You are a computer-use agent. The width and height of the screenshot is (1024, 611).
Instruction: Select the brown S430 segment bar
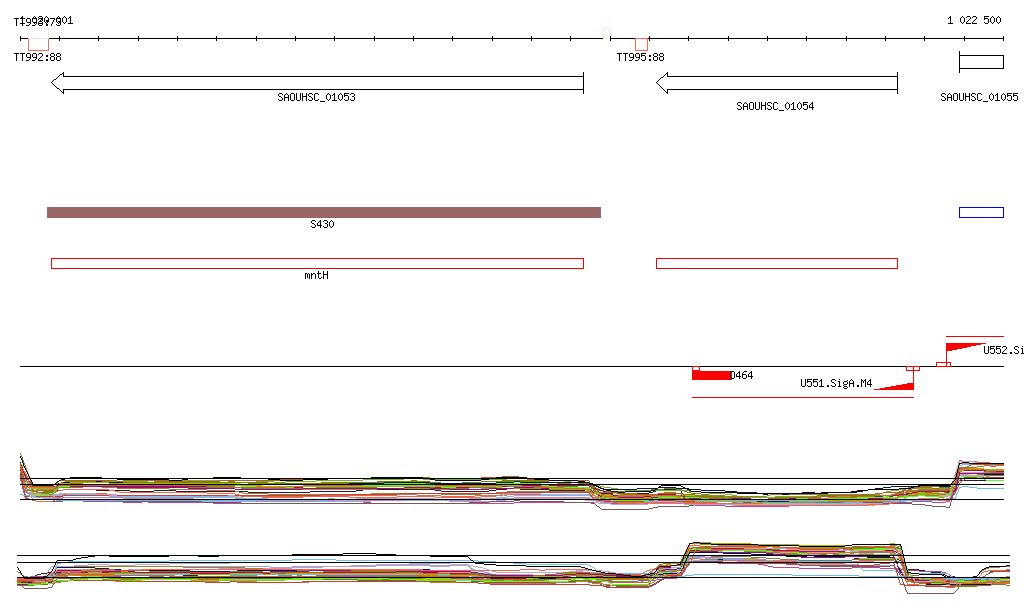[324, 212]
